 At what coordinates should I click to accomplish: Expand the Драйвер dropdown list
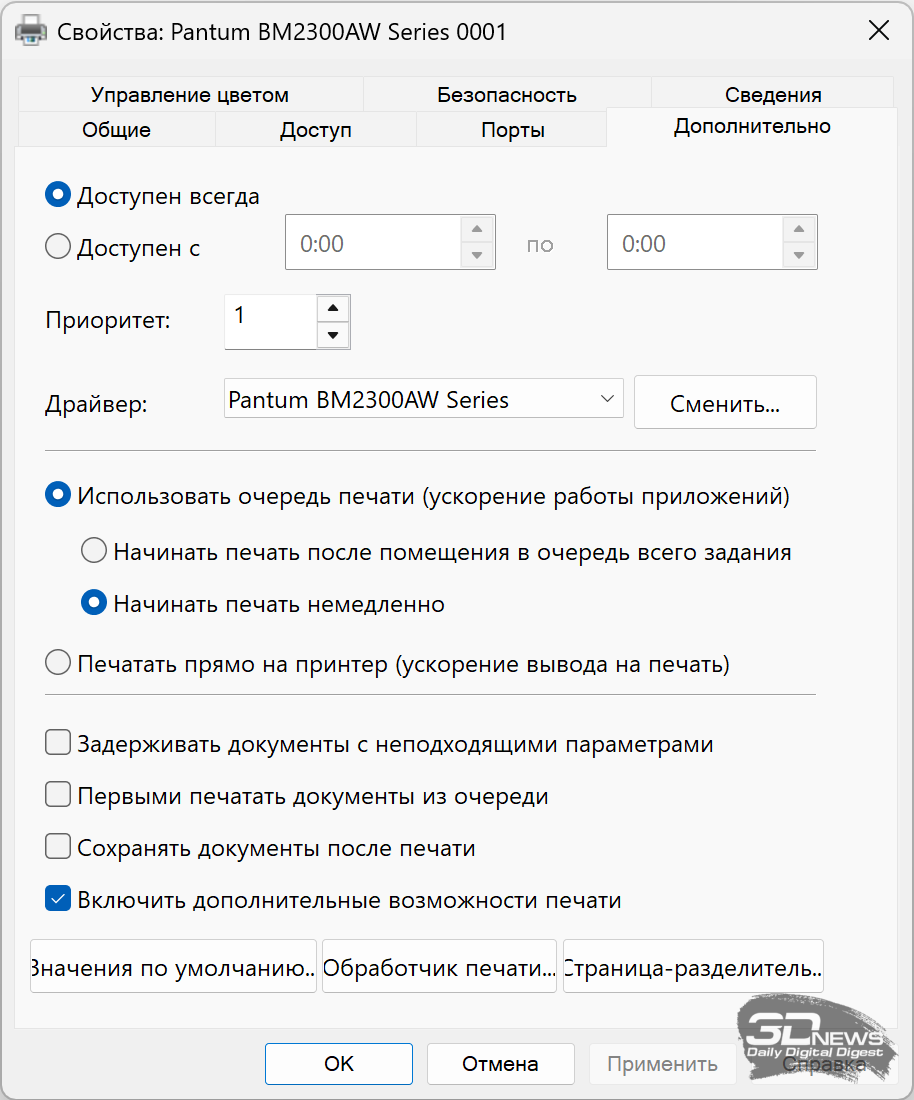point(606,400)
